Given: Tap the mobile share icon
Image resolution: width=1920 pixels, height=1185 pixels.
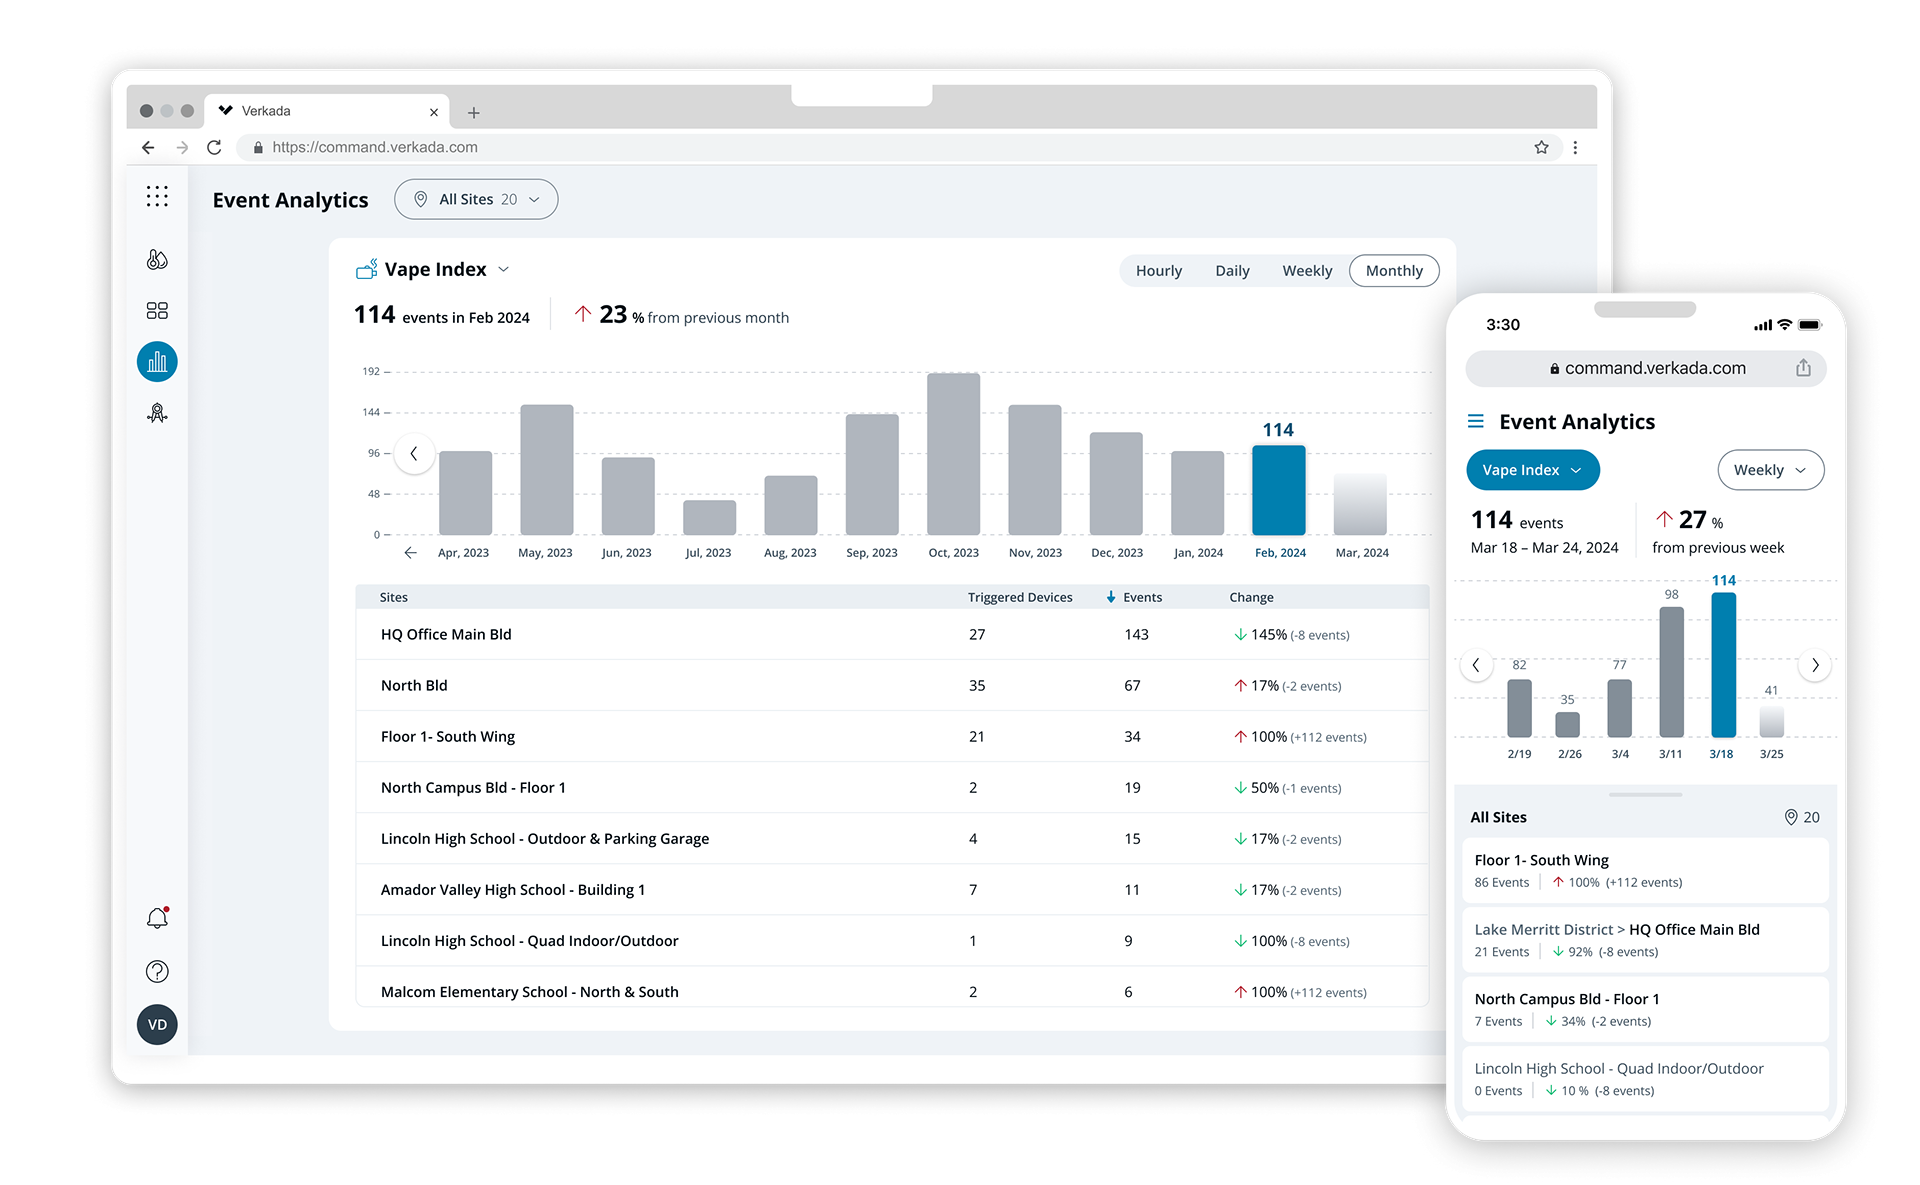Looking at the screenshot, I should (x=1803, y=368).
